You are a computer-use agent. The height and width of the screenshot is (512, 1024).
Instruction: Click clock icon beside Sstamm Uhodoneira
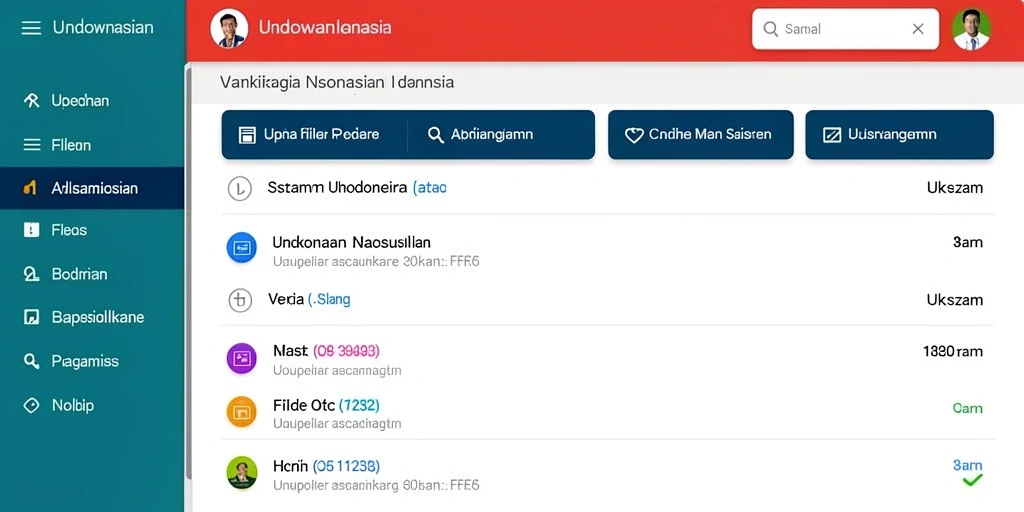click(x=240, y=189)
